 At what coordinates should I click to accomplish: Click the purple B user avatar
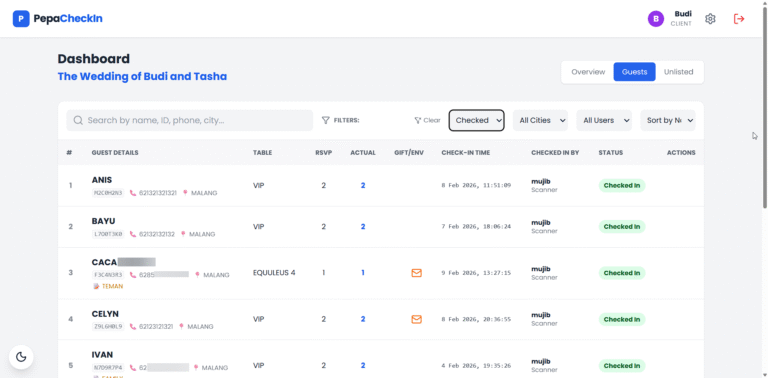(x=656, y=19)
